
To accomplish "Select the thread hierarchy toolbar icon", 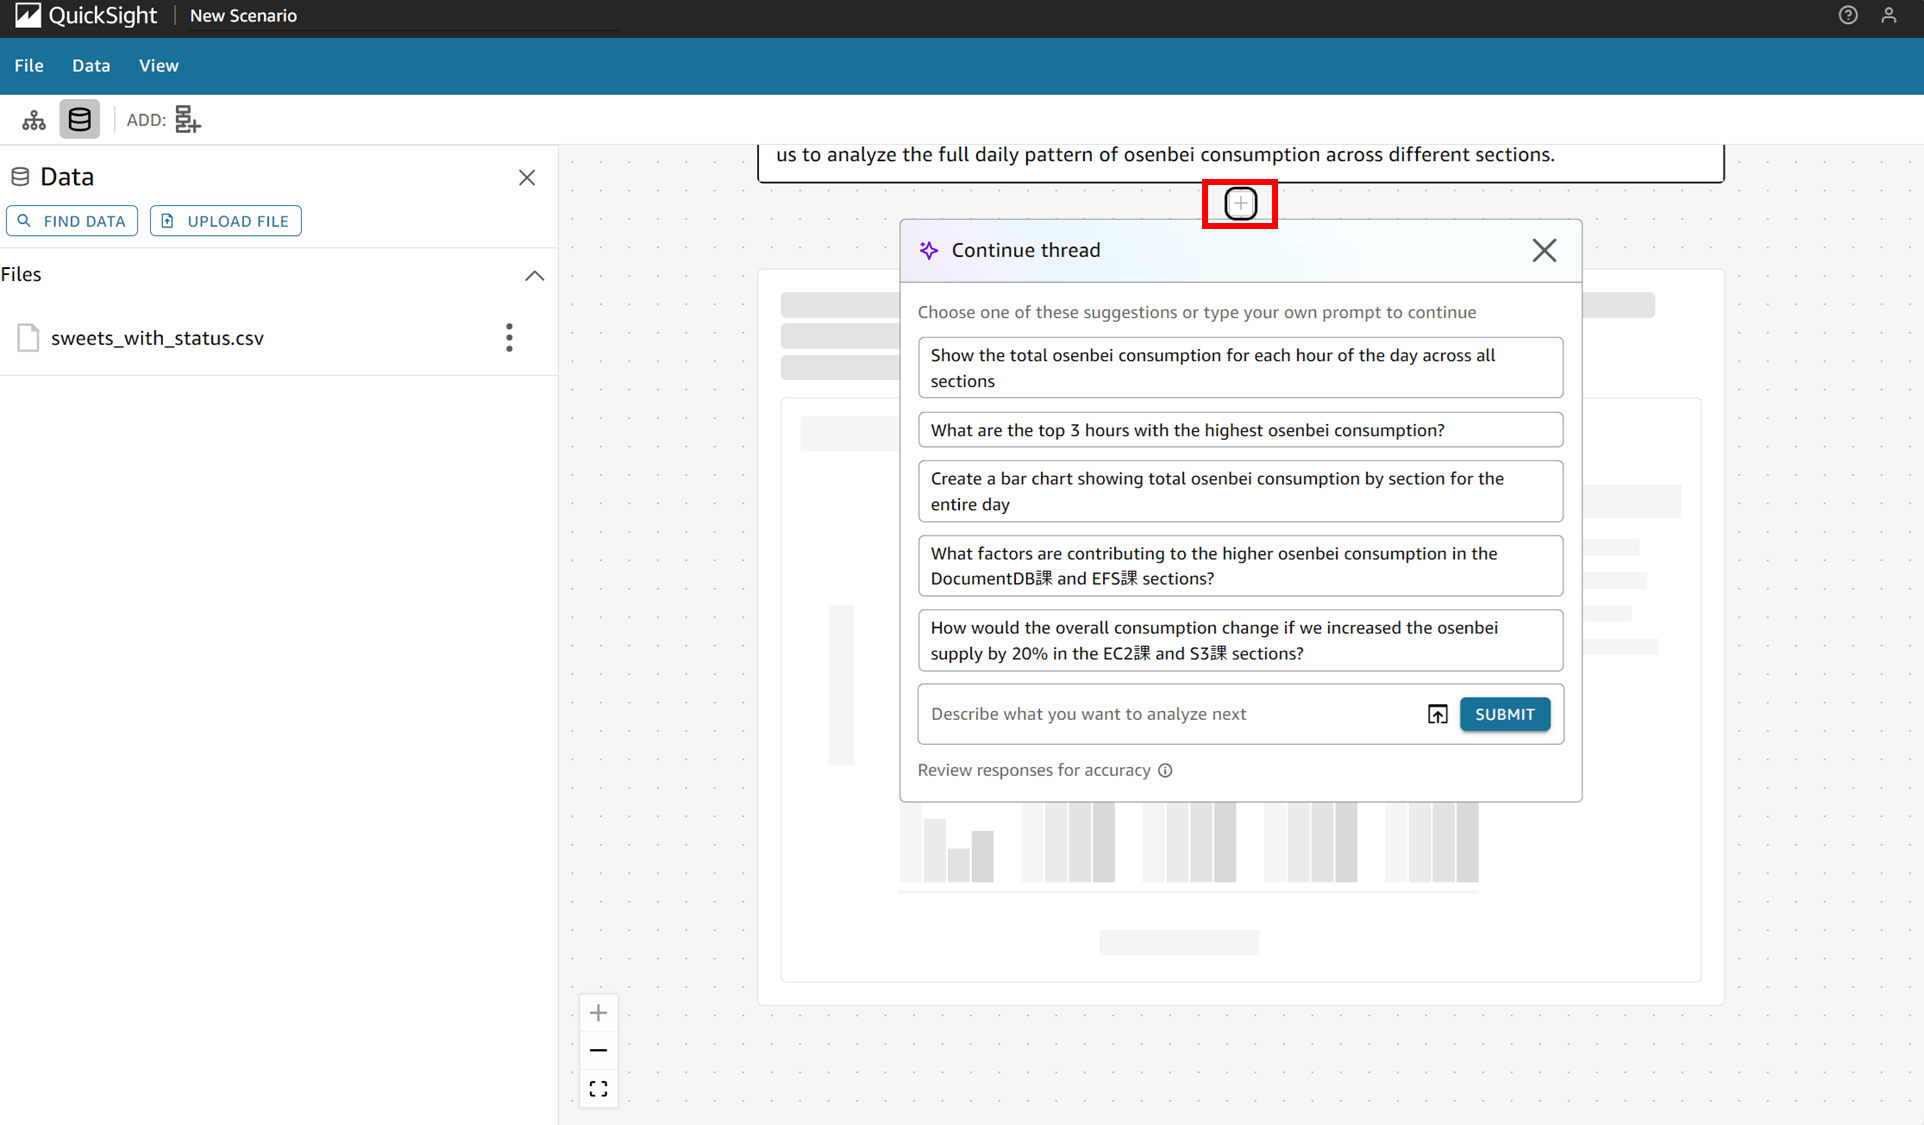I will 34,120.
